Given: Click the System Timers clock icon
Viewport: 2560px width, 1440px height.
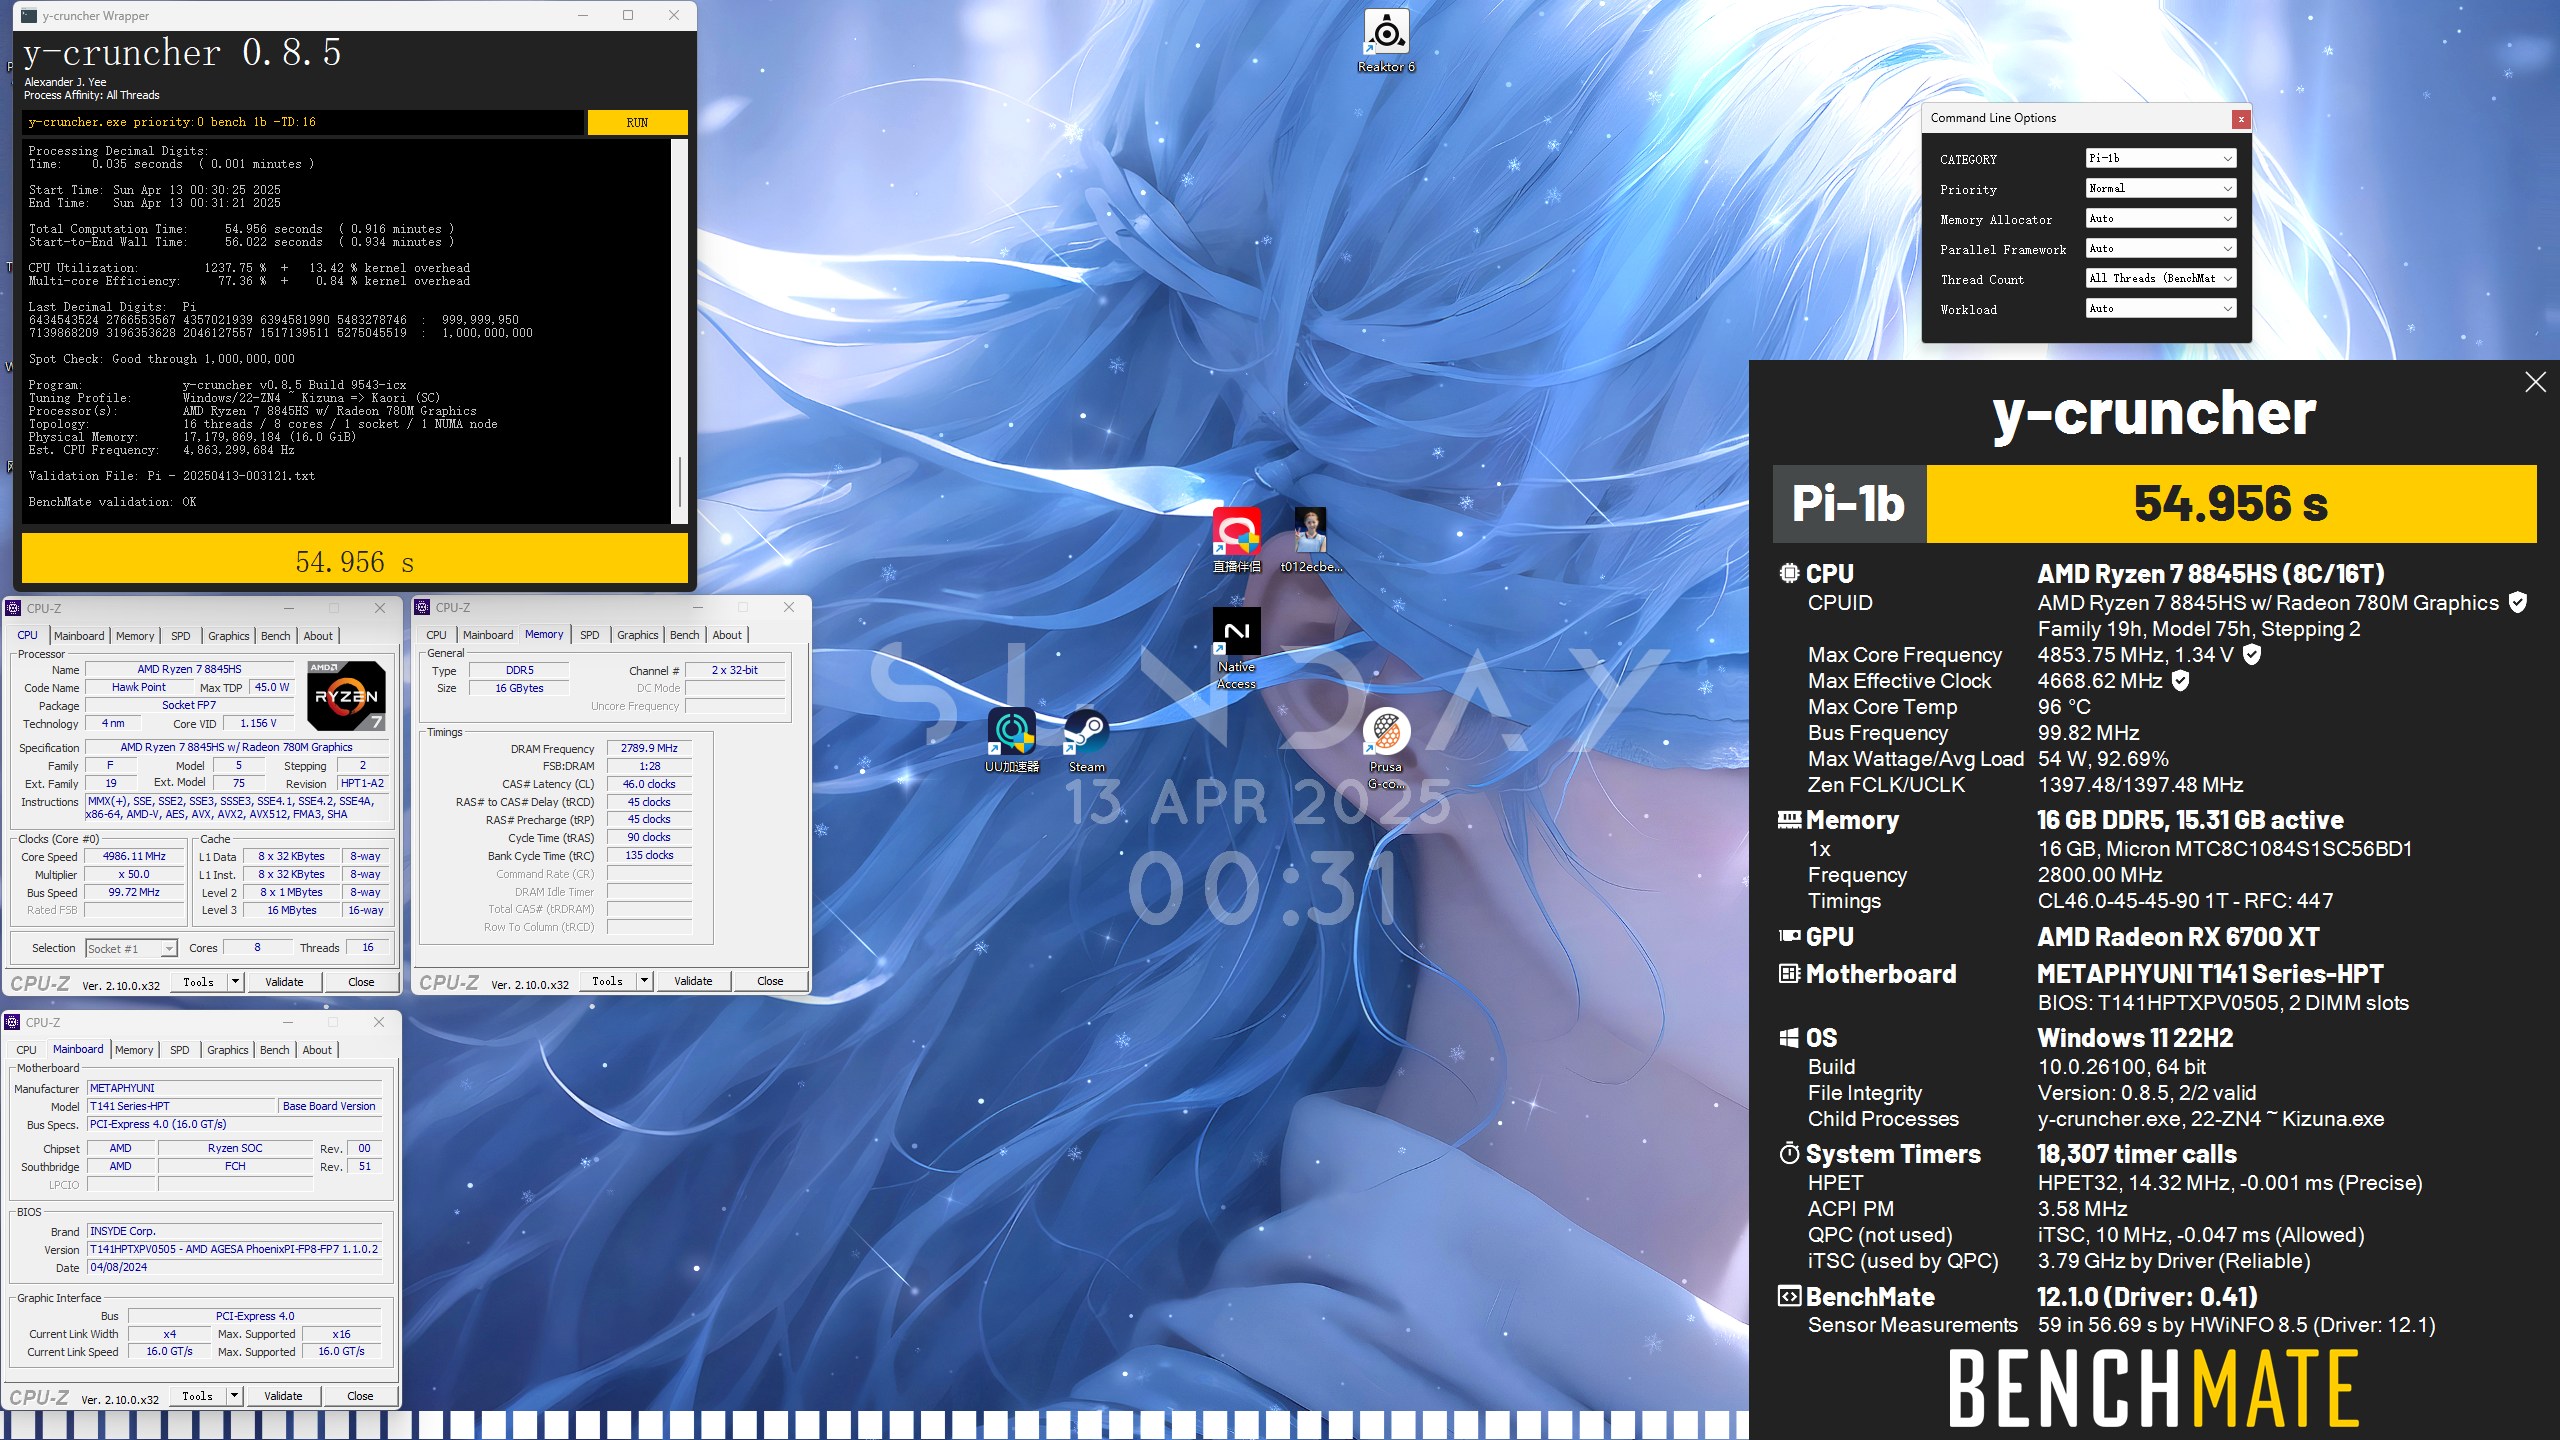Looking at the screenshot, I should (1789, 1153).
